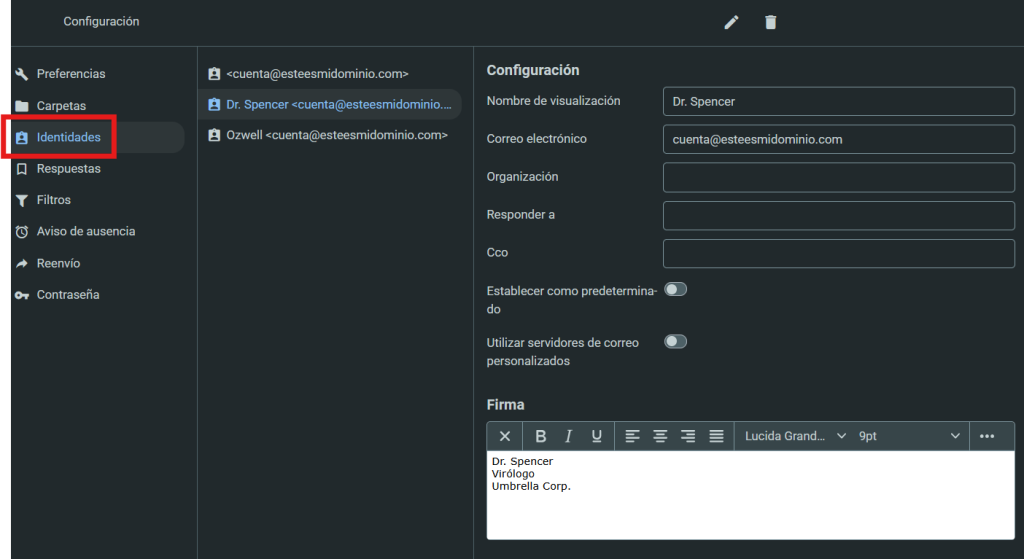Open Preferencias in the sidebar
Image resolution: width=1024 pixels, height=559 pixels.
pos(70,74)
